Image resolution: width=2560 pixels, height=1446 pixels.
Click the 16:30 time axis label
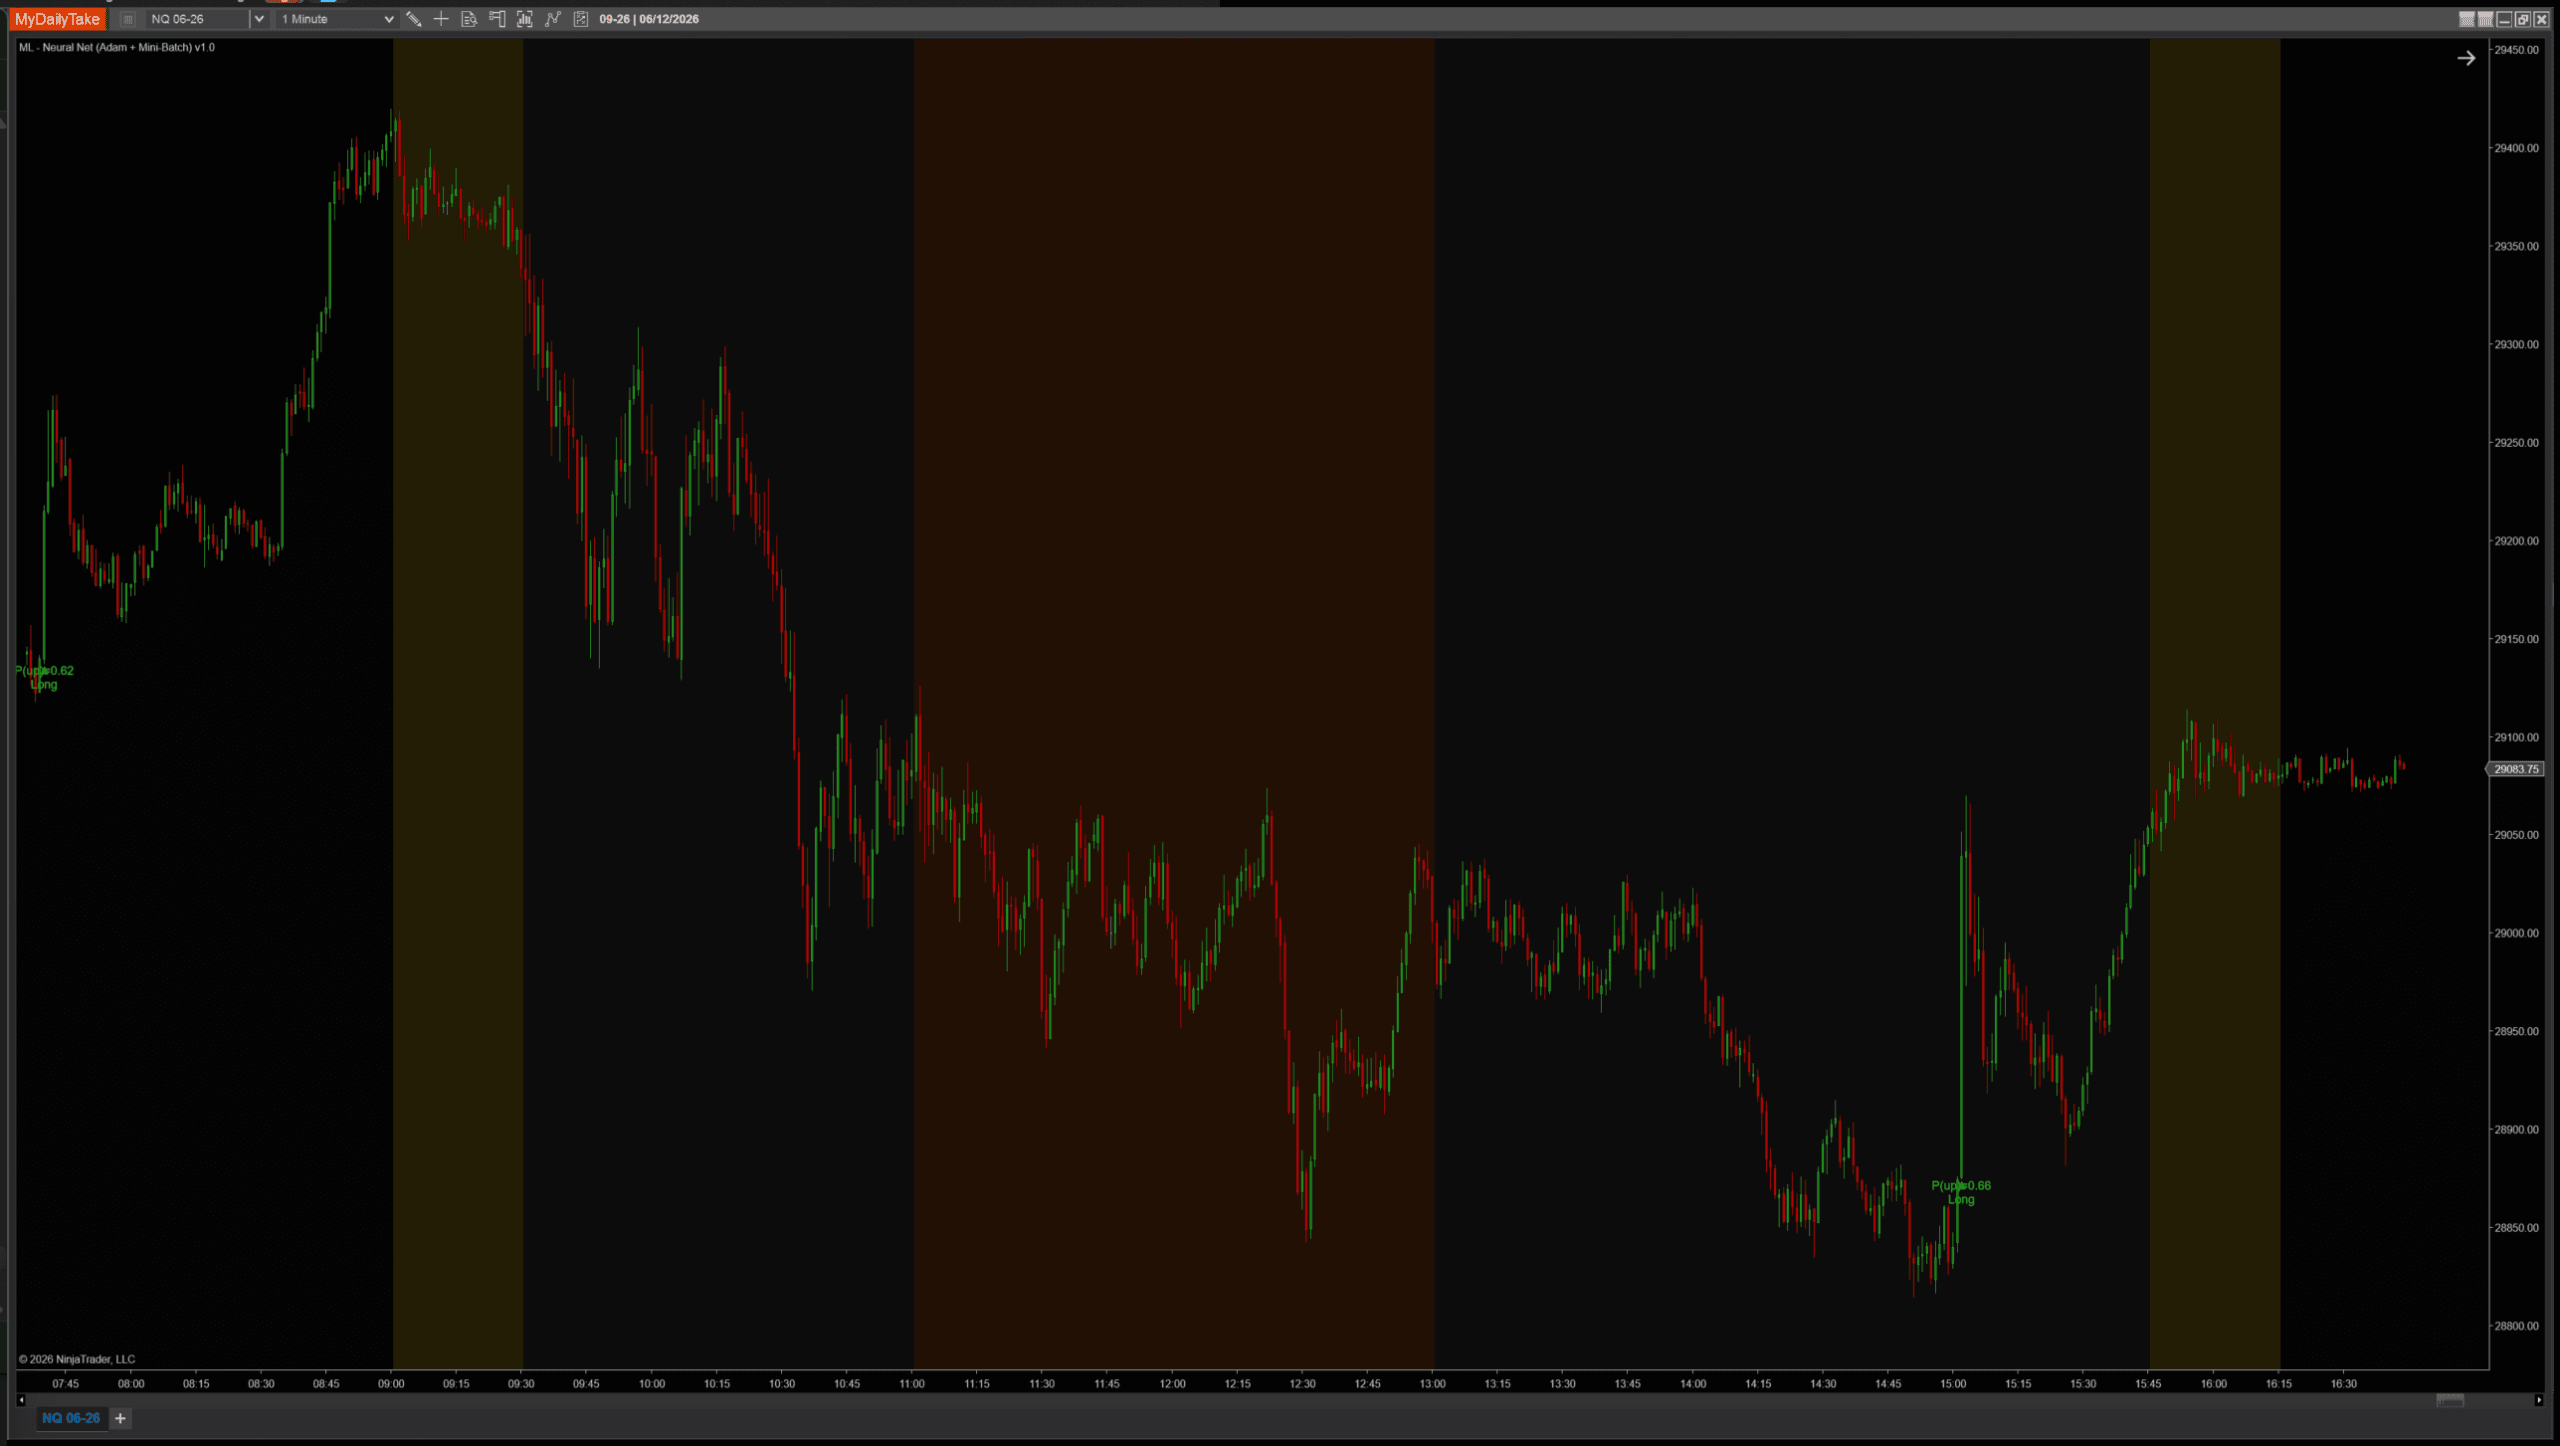click(x=2344, y=1384)
